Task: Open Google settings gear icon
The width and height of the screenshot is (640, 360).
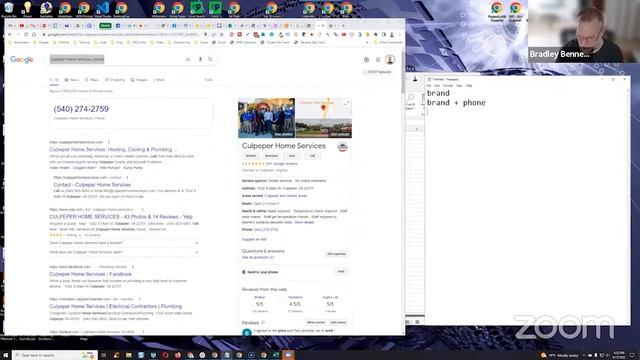Action: [367, 60]
